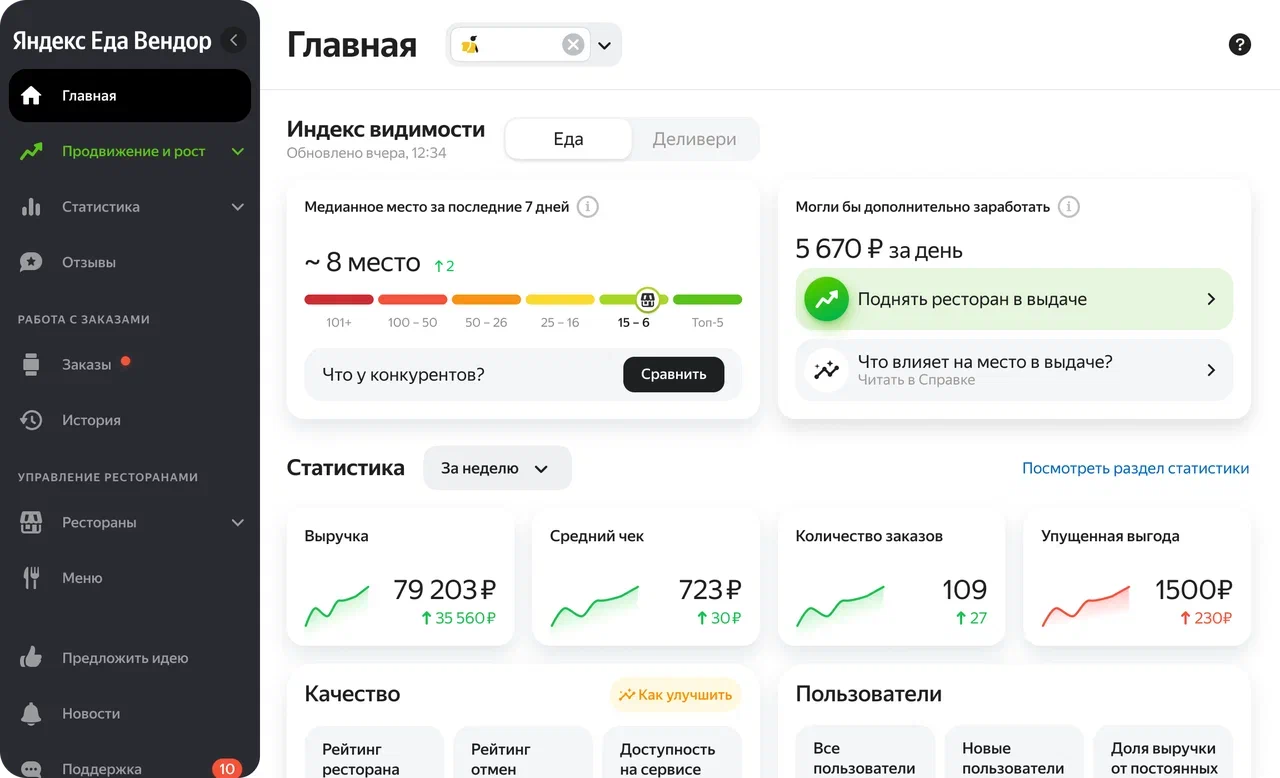Clear the selected restaurant with X icon
The width and height of the screenshot is (1280, 778).
[x=573, y=45]
